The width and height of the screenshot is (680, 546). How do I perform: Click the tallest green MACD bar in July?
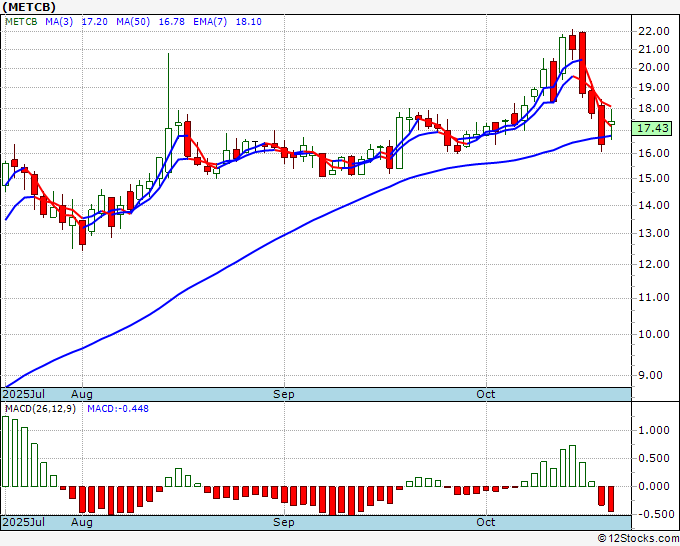pyautogui.click(x=5, y=451)
